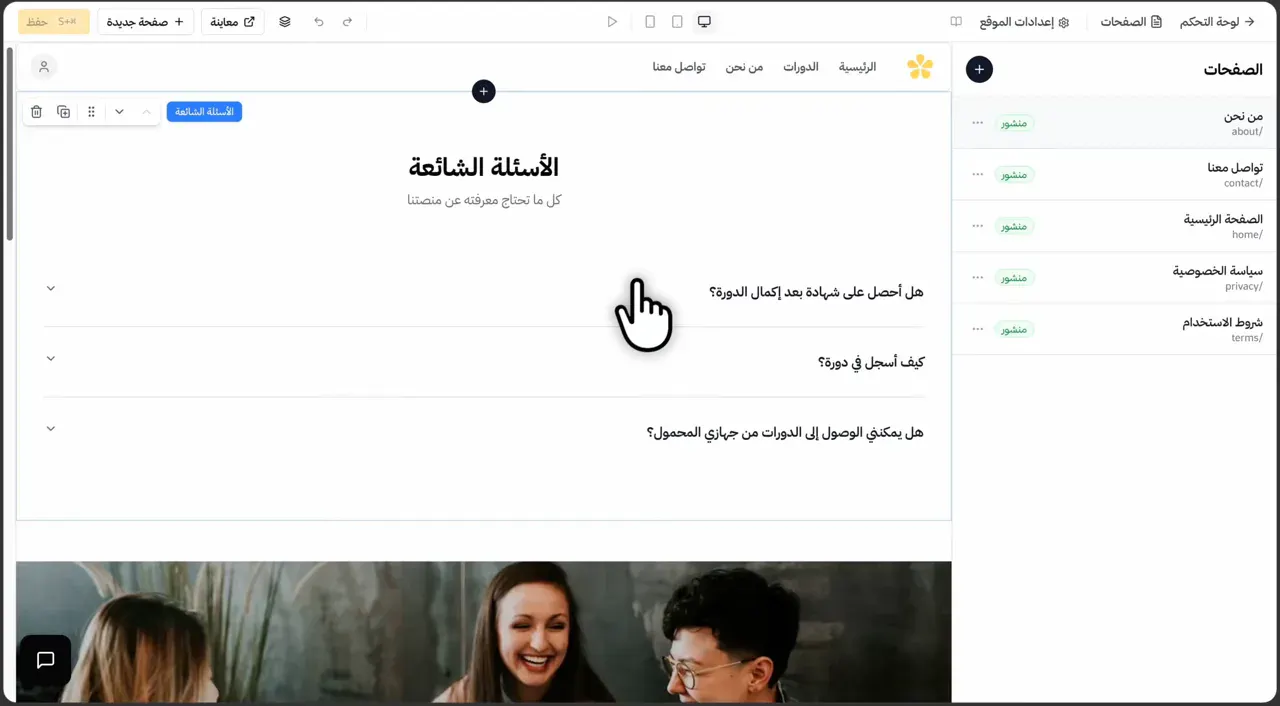Click الرئيسية in the site nav
The width and height of the screenshot is (1280, 706).
click(857, 67)
